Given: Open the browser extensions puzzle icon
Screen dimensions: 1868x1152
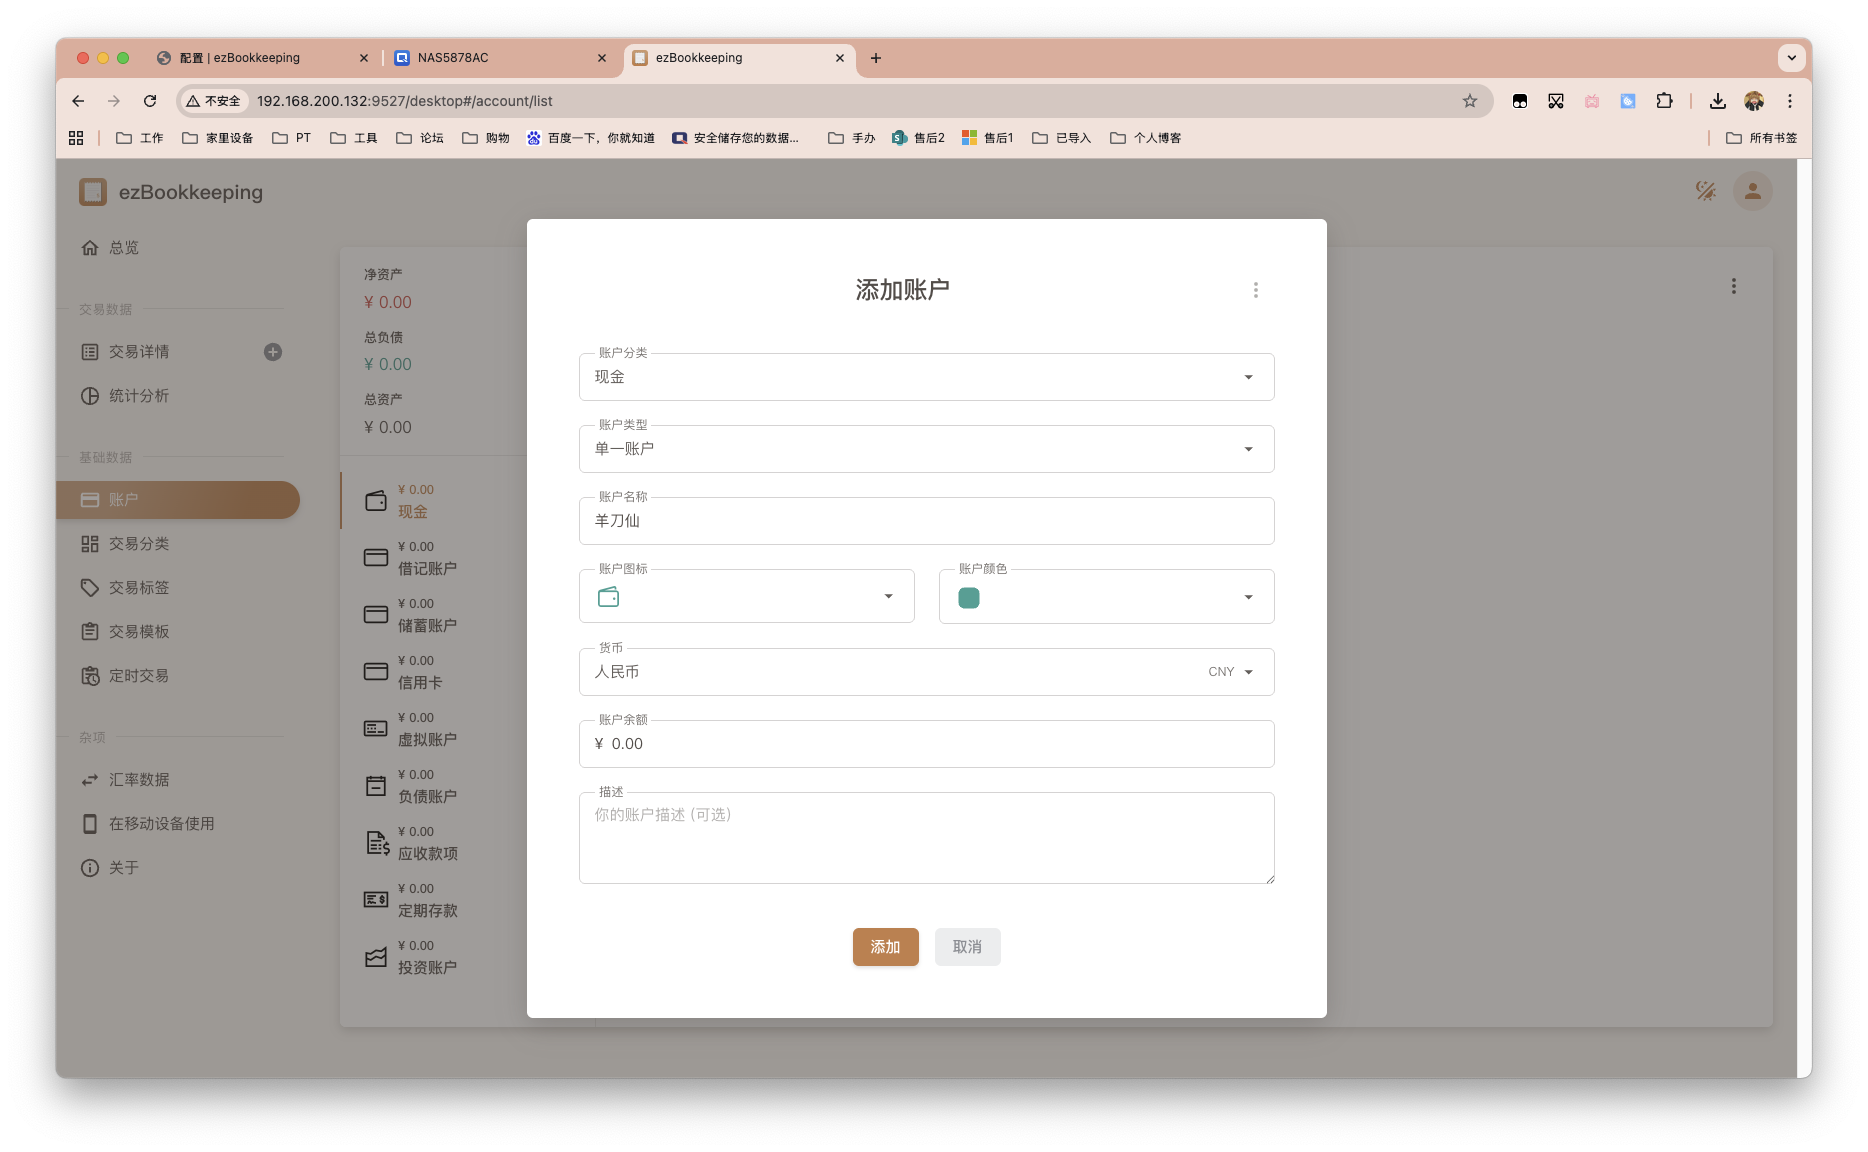Looking at the screenshot, I should 1664,101.
